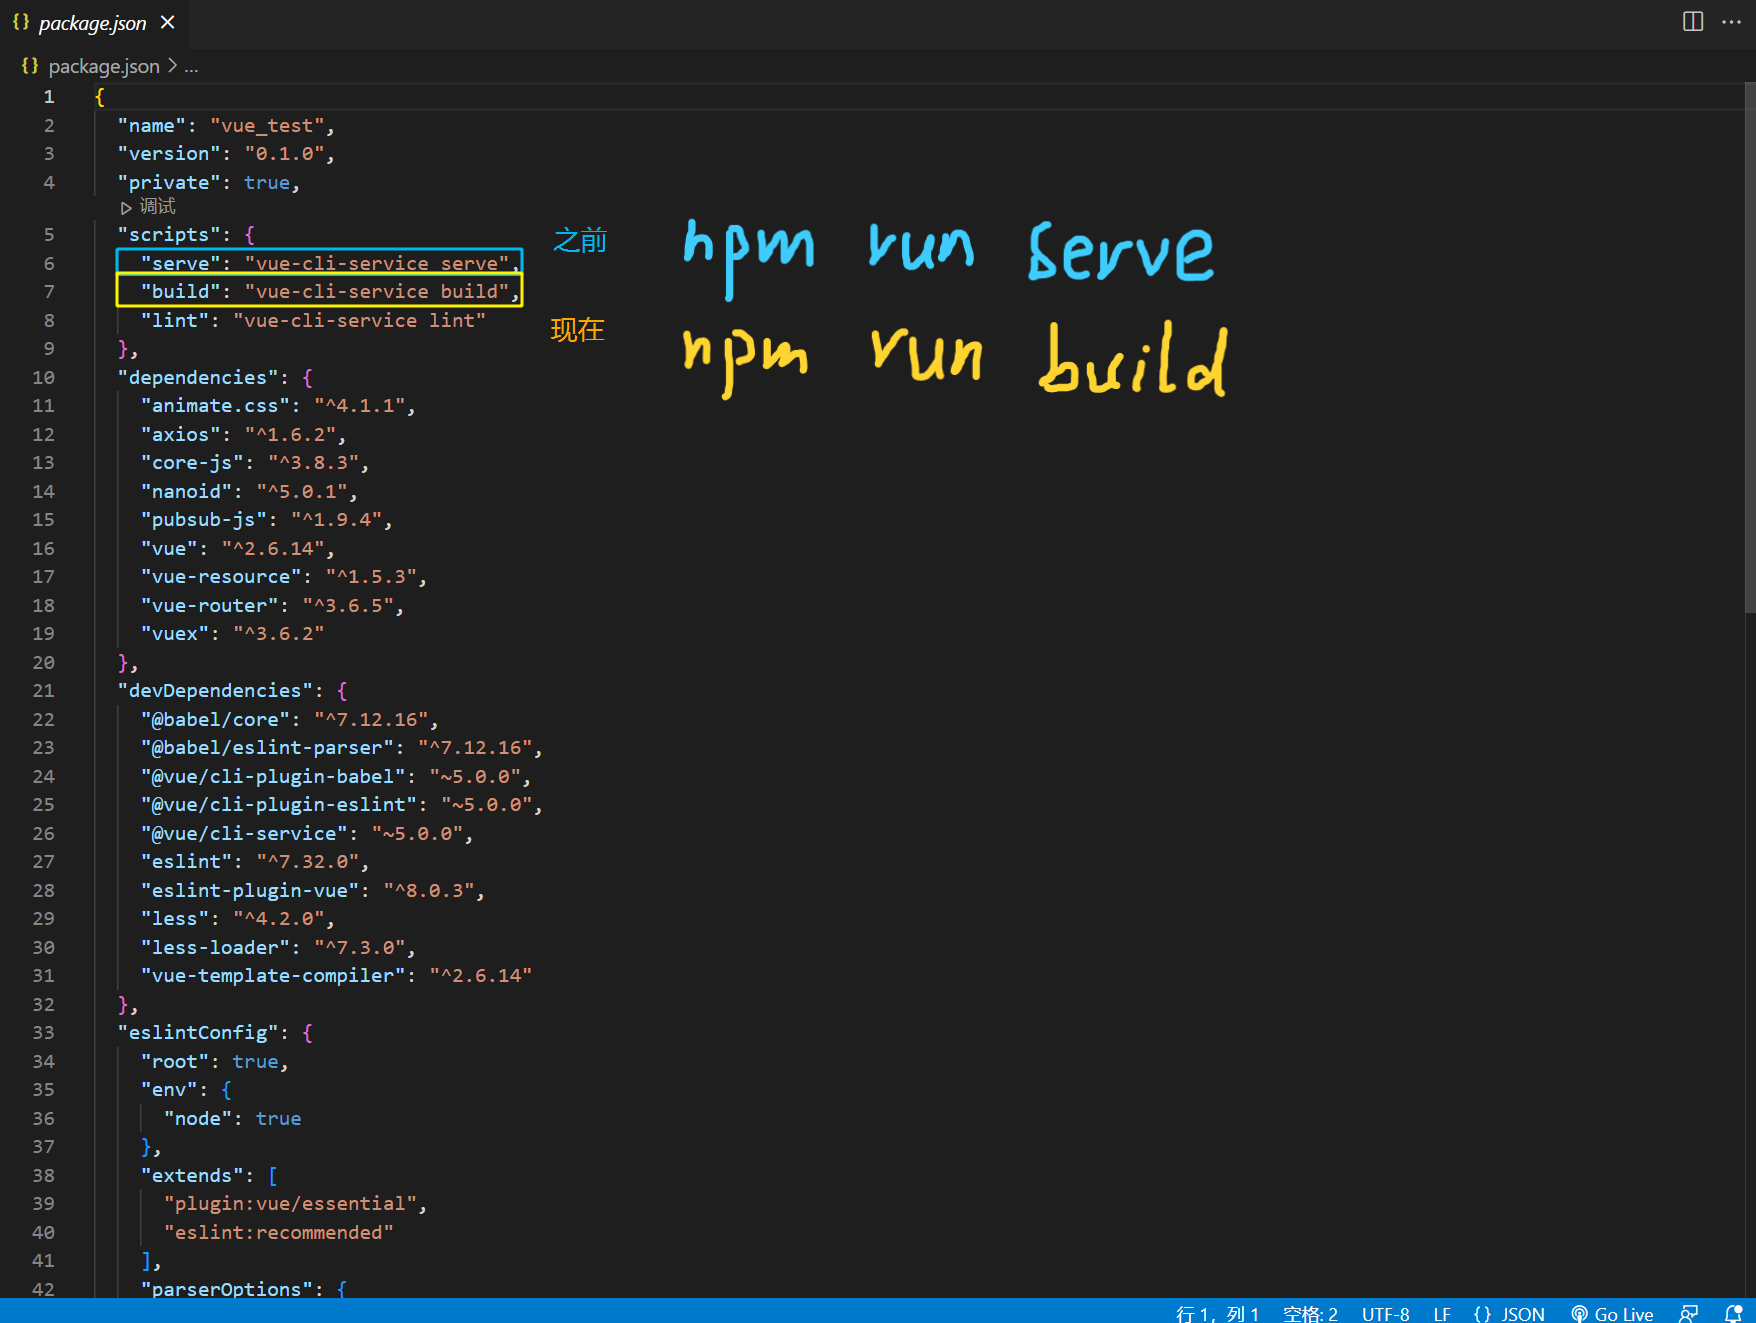Viewport: 1756px width, 1323px height.
Task: Click the "pubsub-js" dependency line
Action: click(266, 519)
